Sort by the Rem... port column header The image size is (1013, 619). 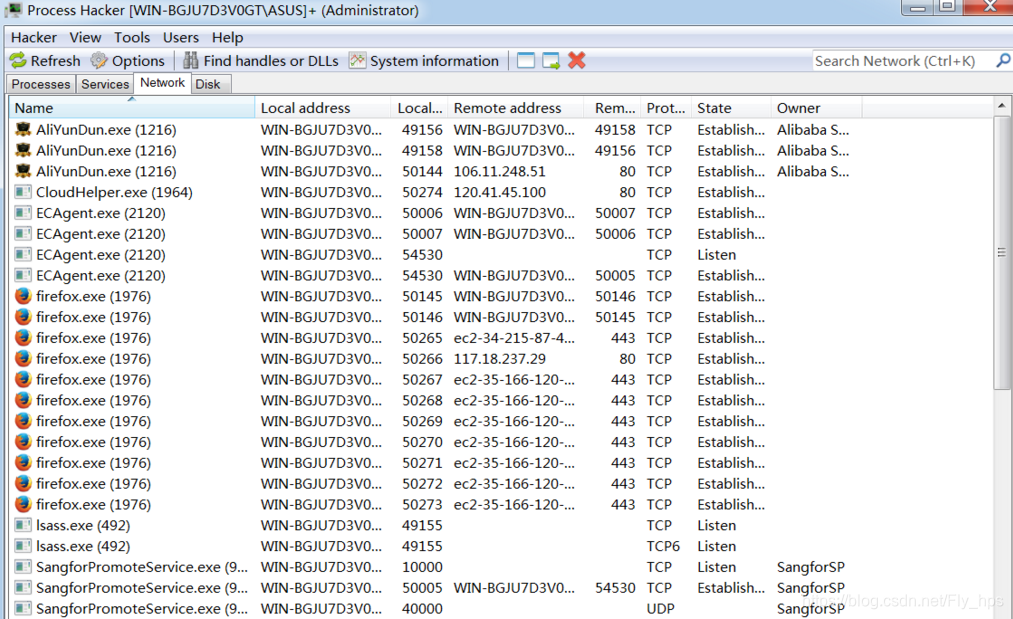614,108
